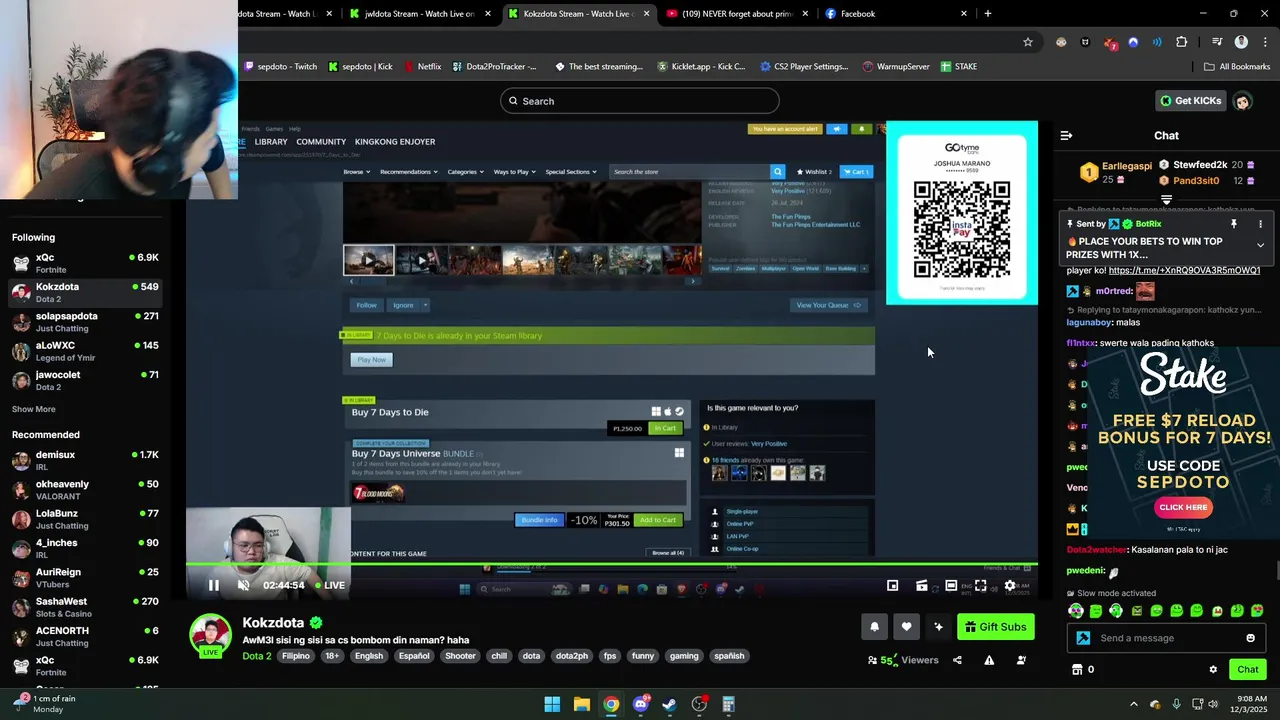
Task: Open the t.me link in chat
Action: tap(1184, 270)
